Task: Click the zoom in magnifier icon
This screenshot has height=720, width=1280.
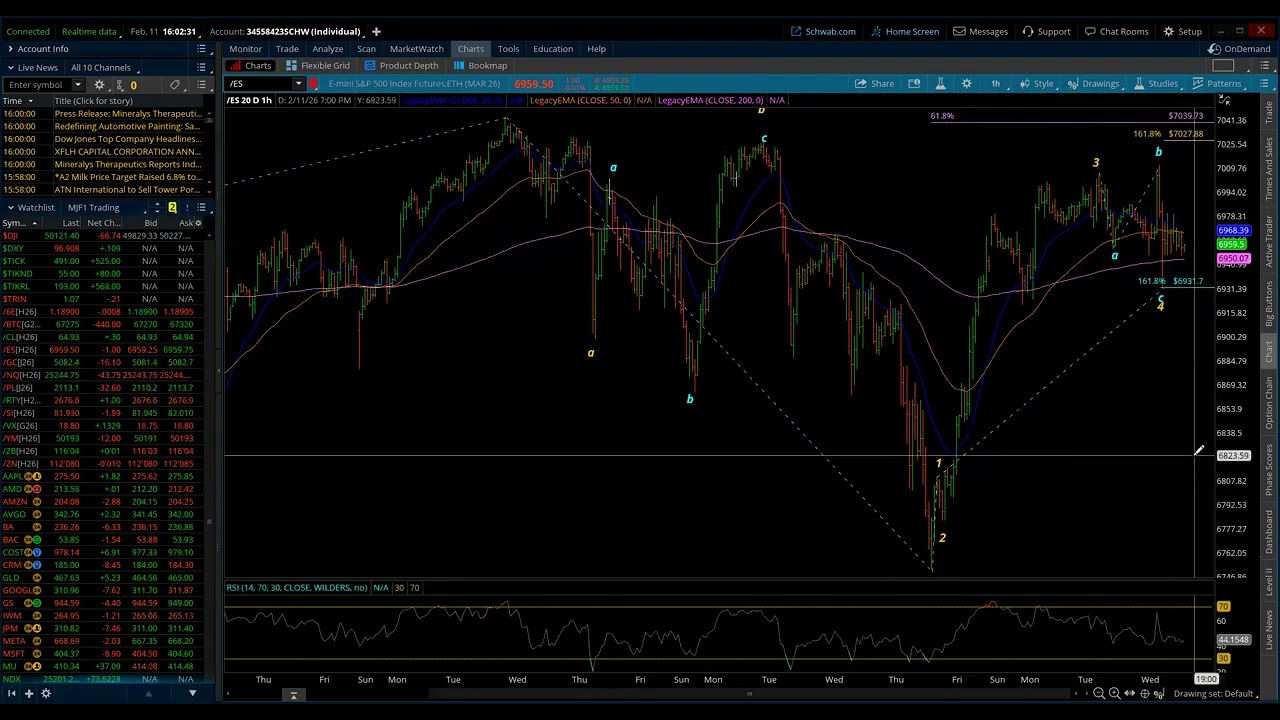Action: [1114, 694]
